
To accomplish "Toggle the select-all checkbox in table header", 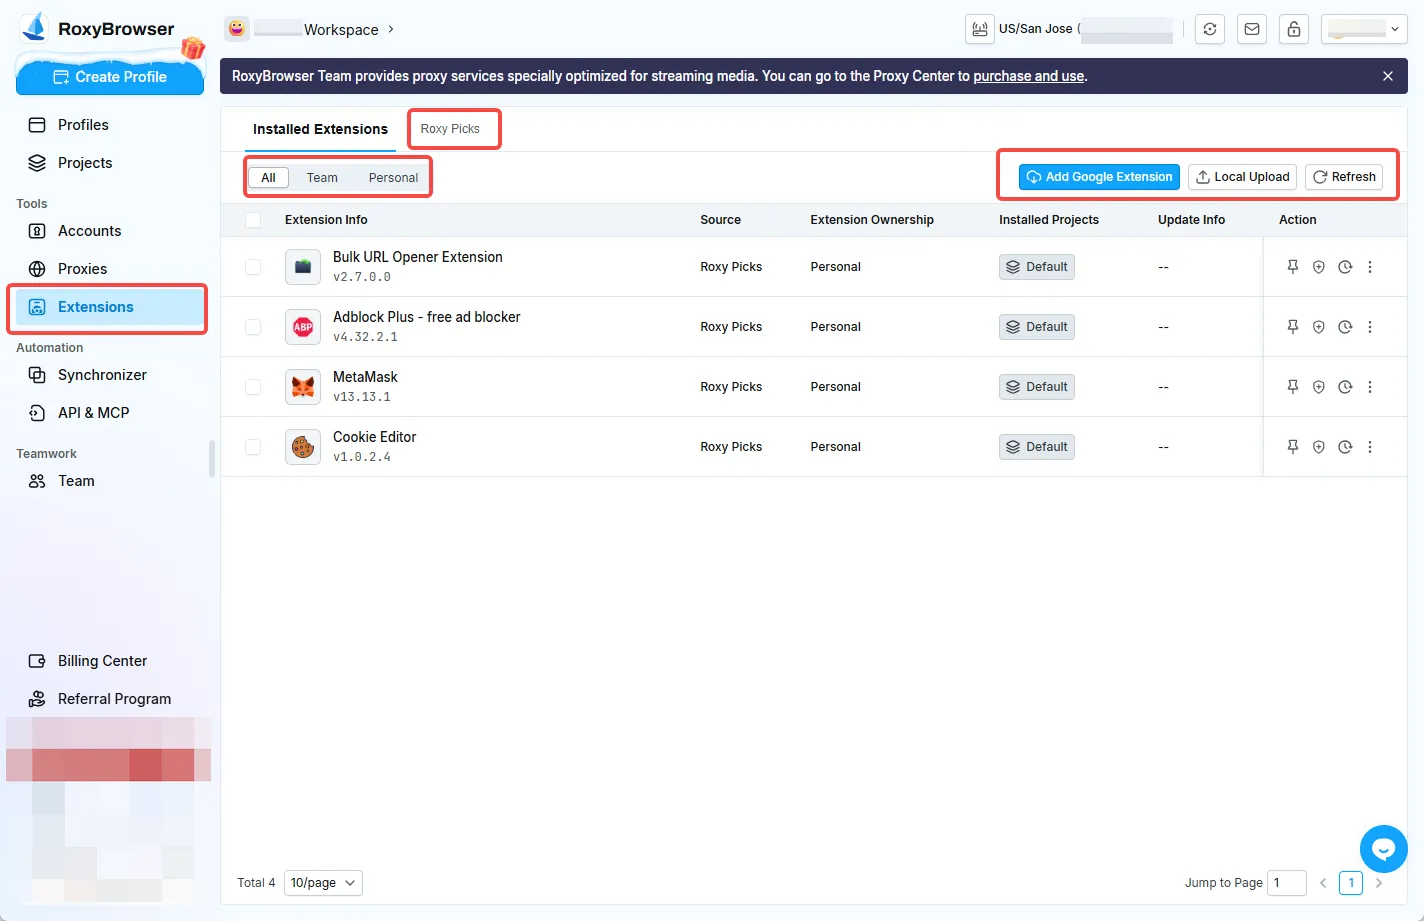I will pyautogui.click(x=253, y=220).
